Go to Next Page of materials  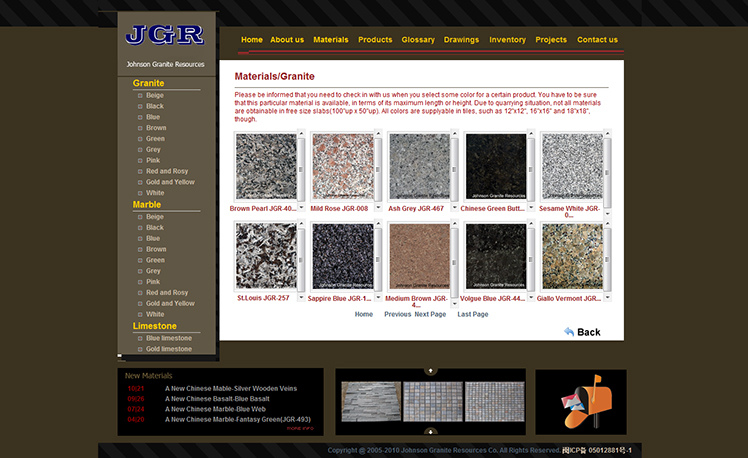point(430,314)
